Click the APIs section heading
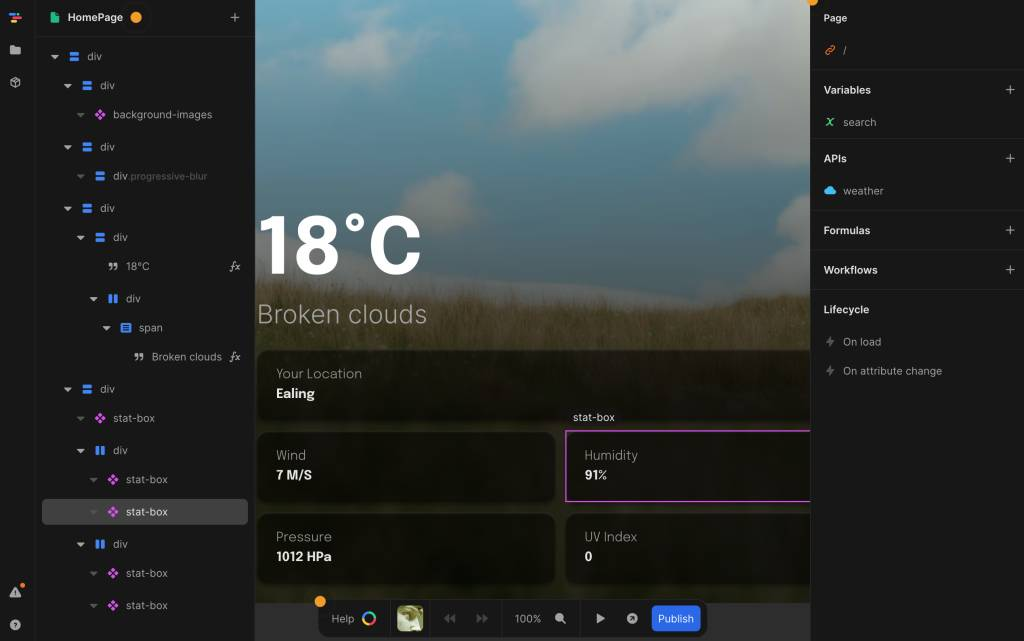The height and width of the screenshot is (641, 1024). [x=835, y=159]
